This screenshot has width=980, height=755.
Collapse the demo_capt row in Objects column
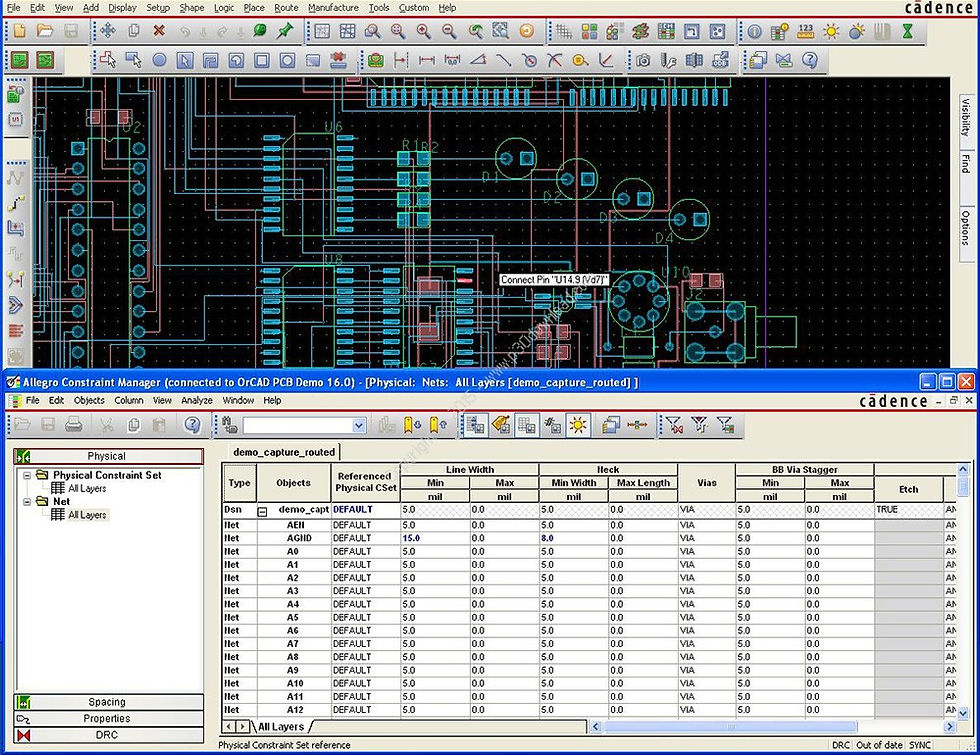click(x=263, y=510)
